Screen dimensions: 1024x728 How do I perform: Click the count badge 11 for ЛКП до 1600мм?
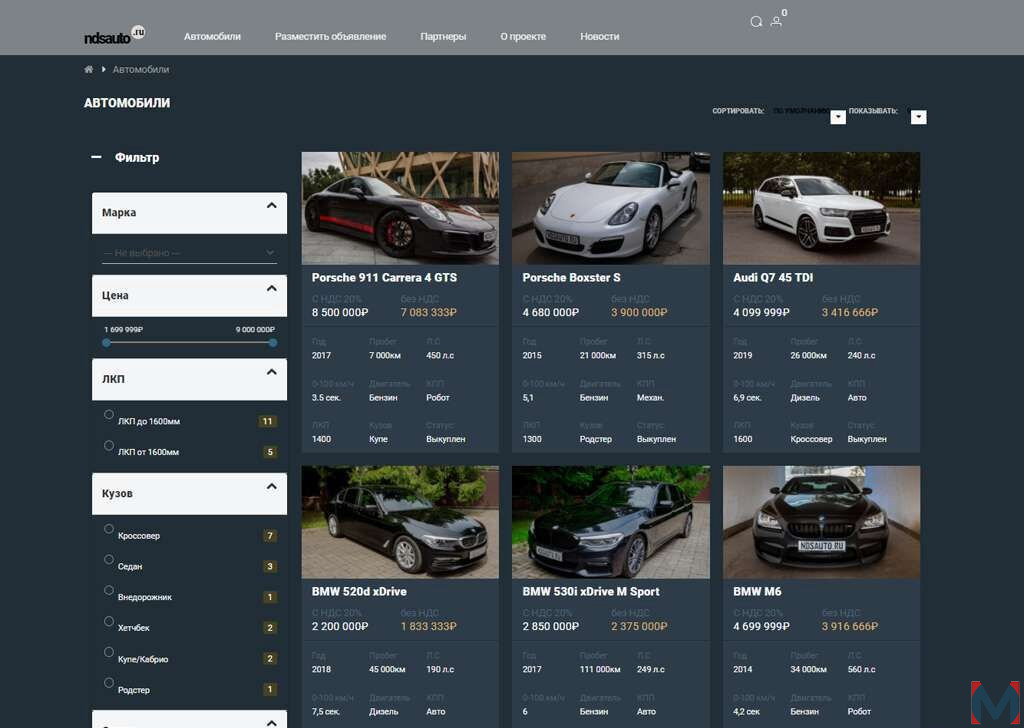[267, 422]
